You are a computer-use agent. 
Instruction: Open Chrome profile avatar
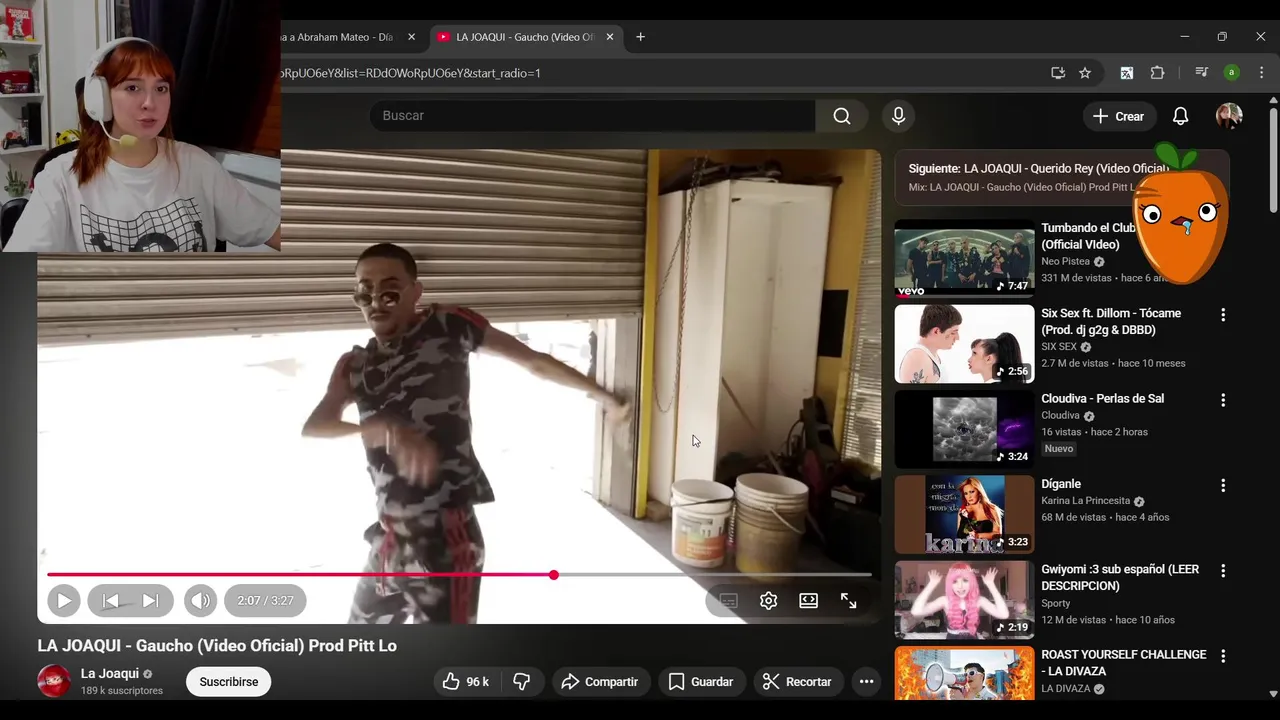click(1232, 73)
